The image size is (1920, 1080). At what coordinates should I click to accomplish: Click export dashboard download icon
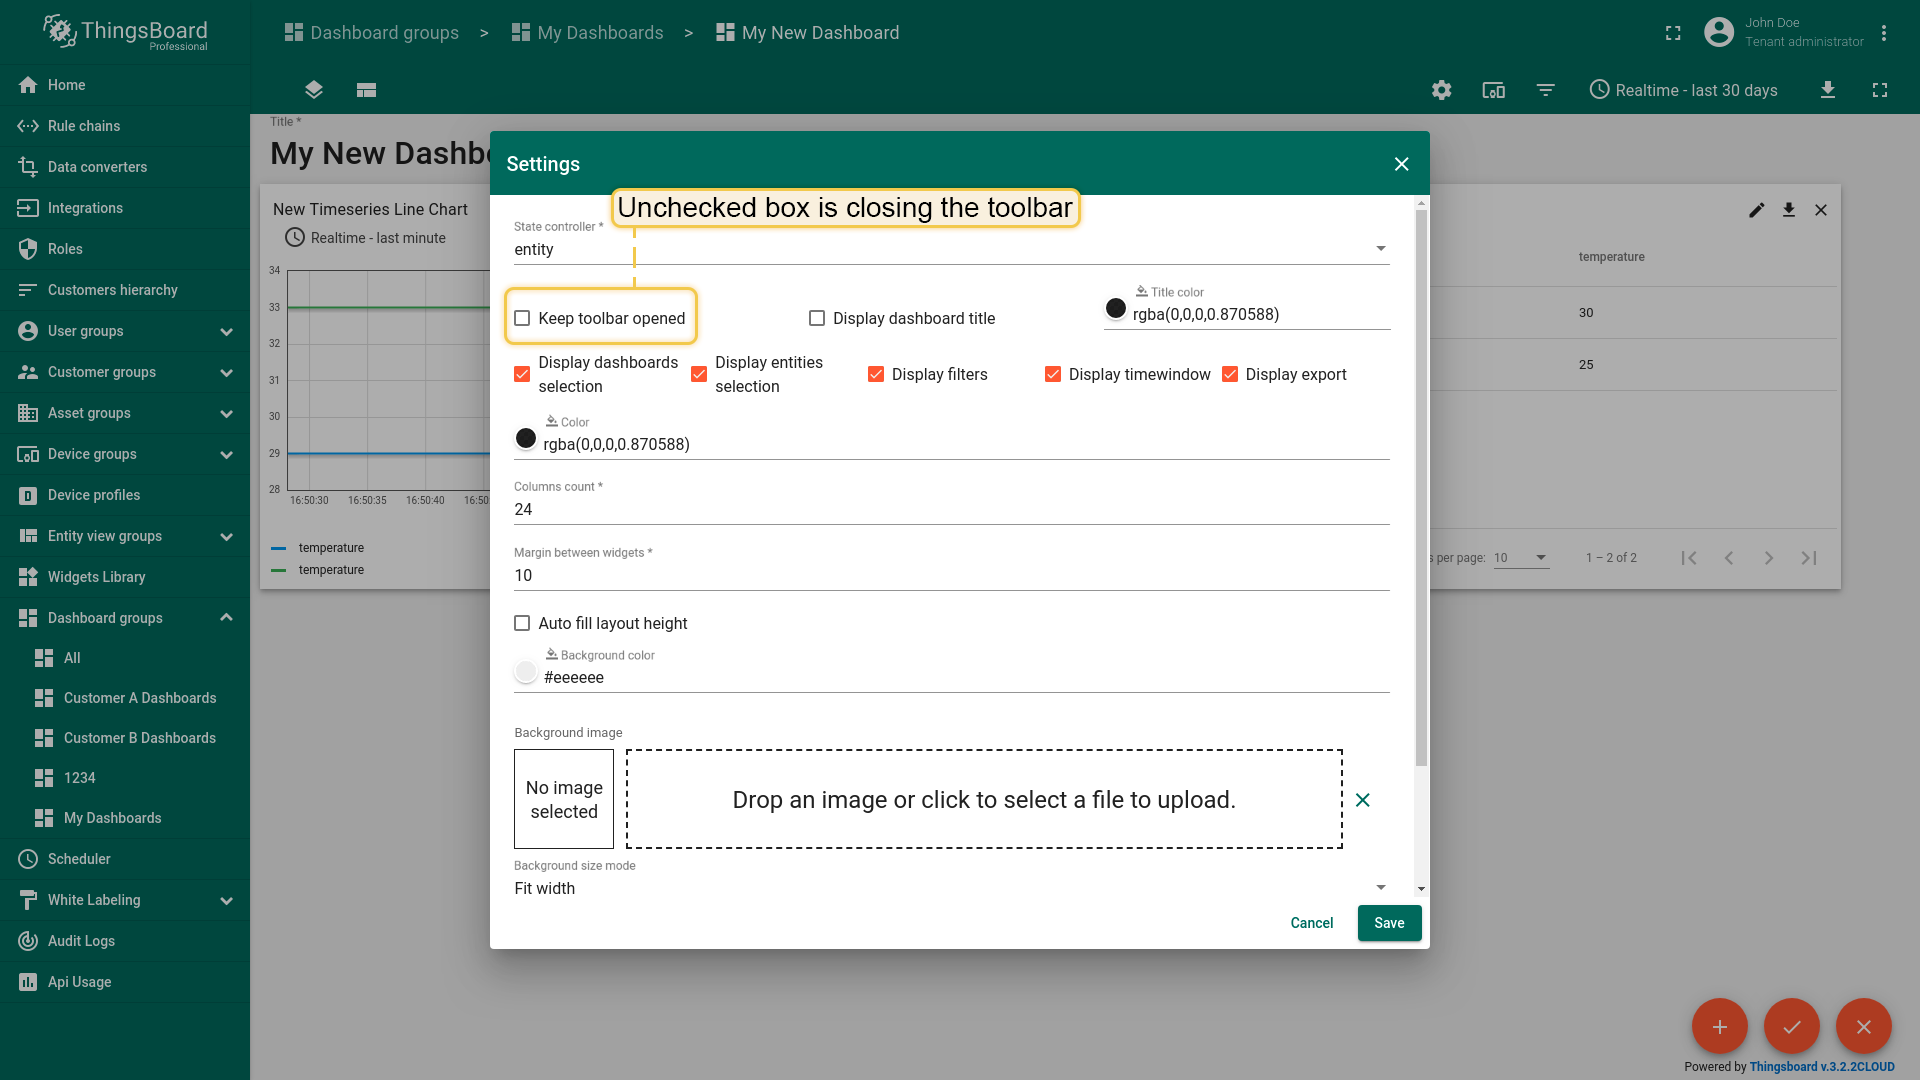tap(1827, 90)
